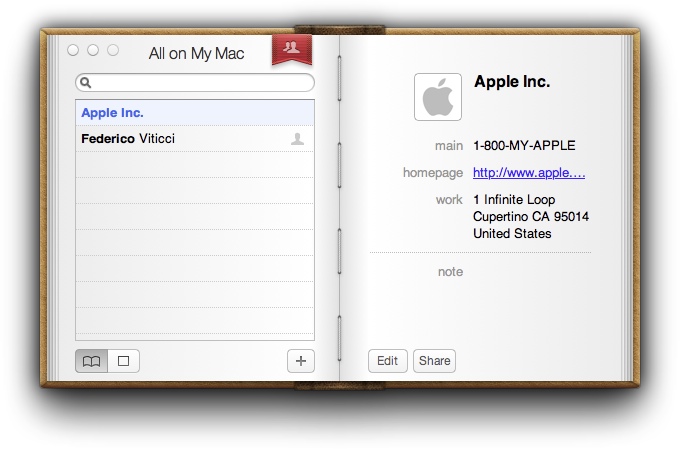This screenshot has width=680, height=449.
Task: Open the apple.com homepage link
Action: click(x=529, y=173)
